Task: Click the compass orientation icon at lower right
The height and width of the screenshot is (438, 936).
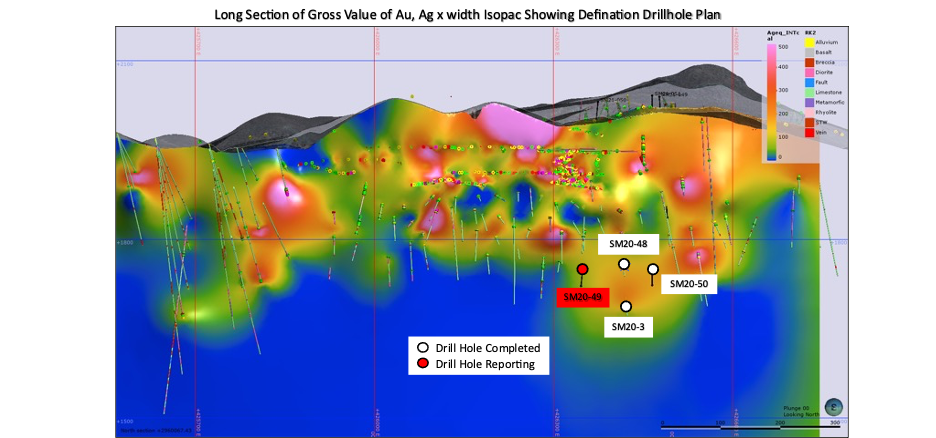Action: pyautogui.click(x=834, y=407)
